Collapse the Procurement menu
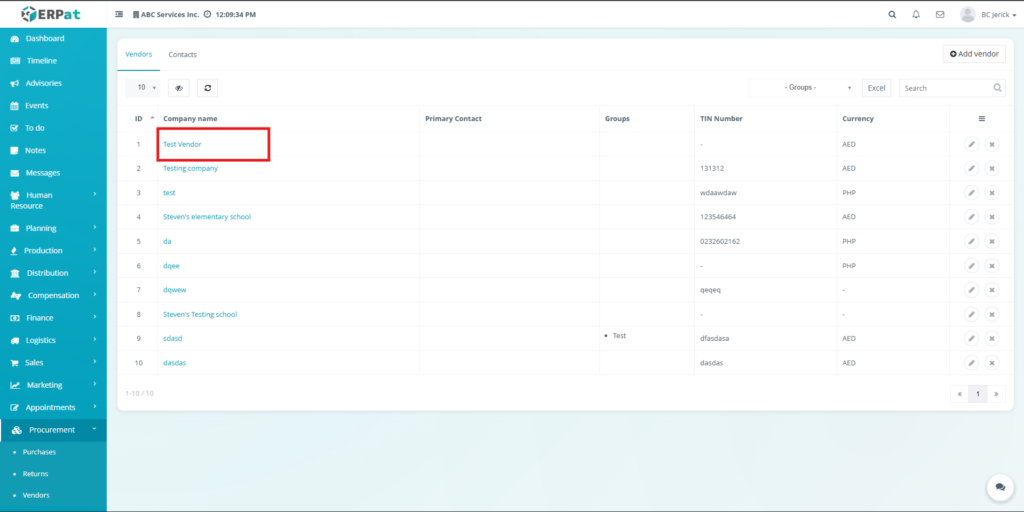The height and width of the screenshot is (512, 1024). (53, 430)
